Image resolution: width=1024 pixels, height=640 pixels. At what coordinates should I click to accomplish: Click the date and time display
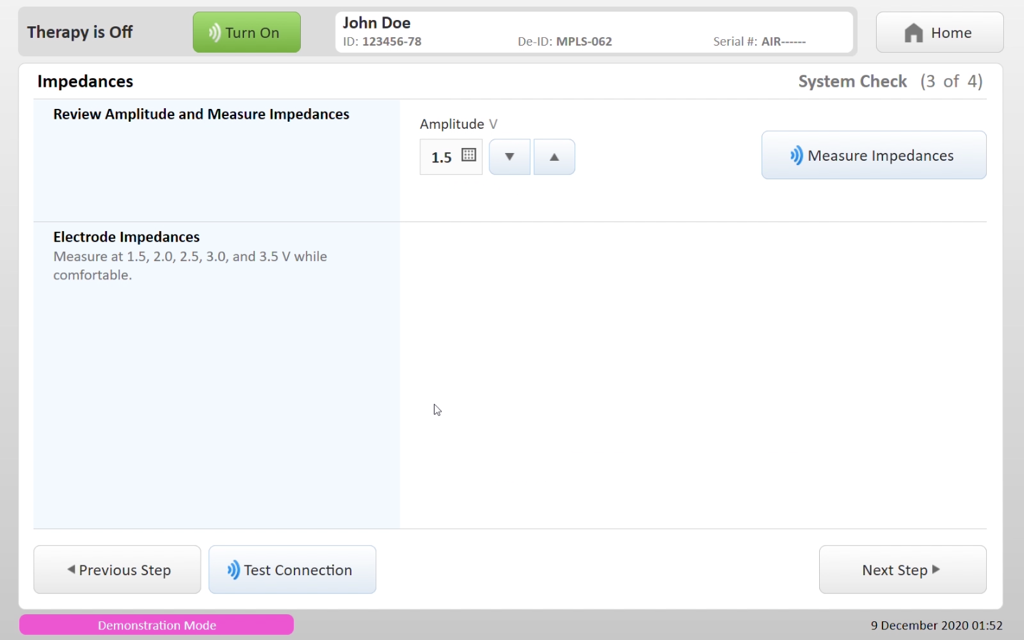936,625
